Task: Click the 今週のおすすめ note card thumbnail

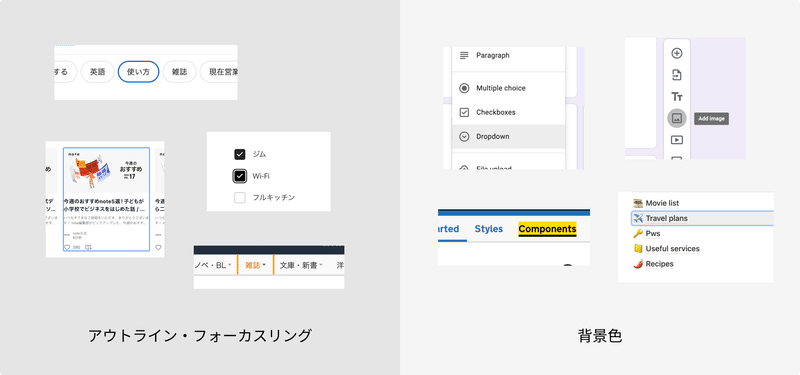Action: (x=107, y=171)
